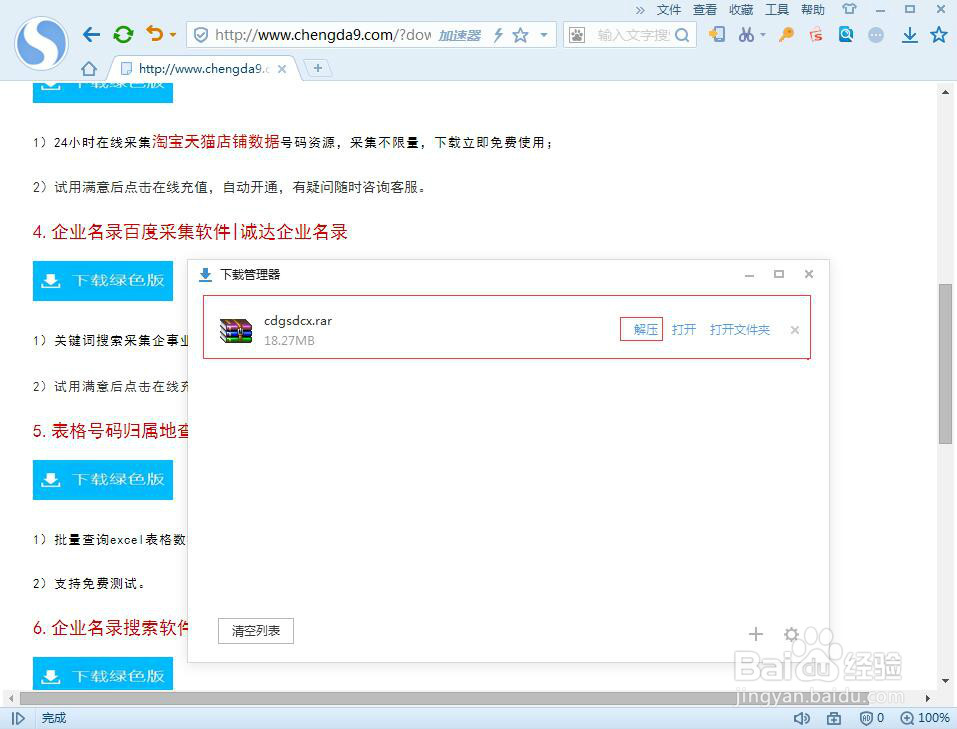Screen dimensions: 957x729
Task: Extract cdgsdcx.rar using 解压 button
Action: point(641,329)
